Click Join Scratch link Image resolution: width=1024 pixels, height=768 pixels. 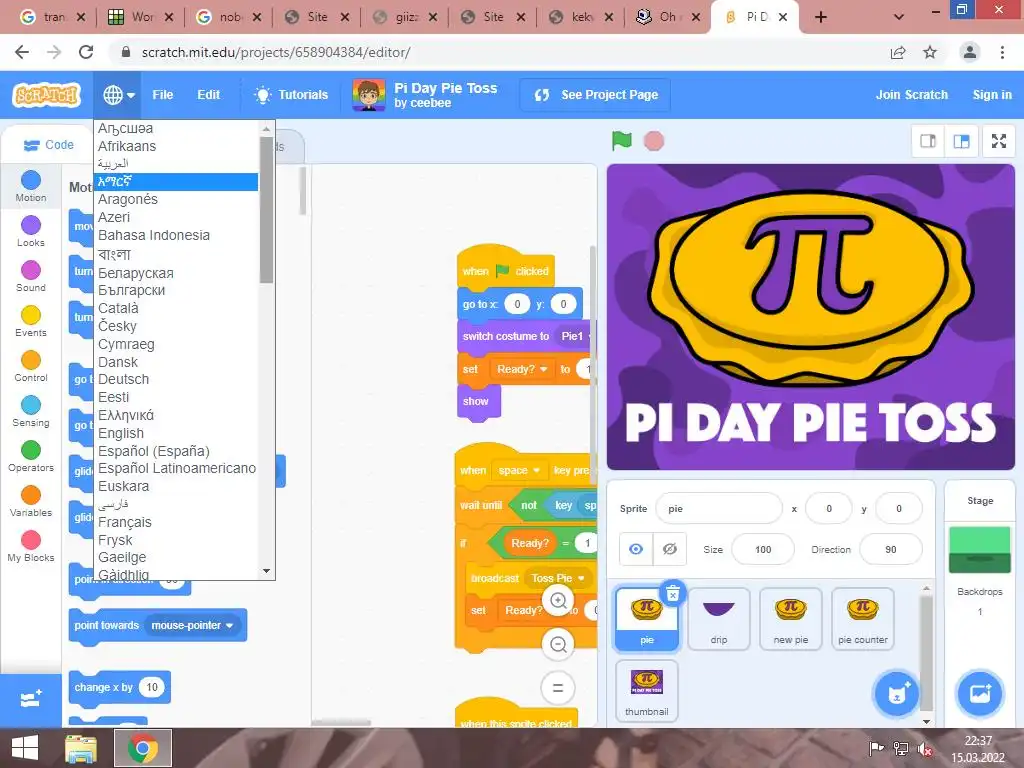click(912, 95)
